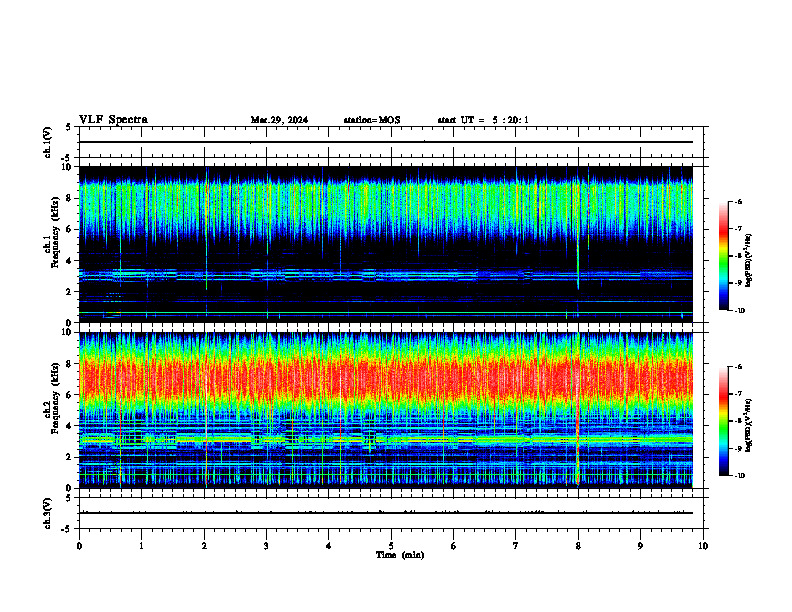Image resolution: width=792 pixels, height=612 pixels.
Task: Click the ch.1 spectrogram panel
Action: click(x=386, y=244)
